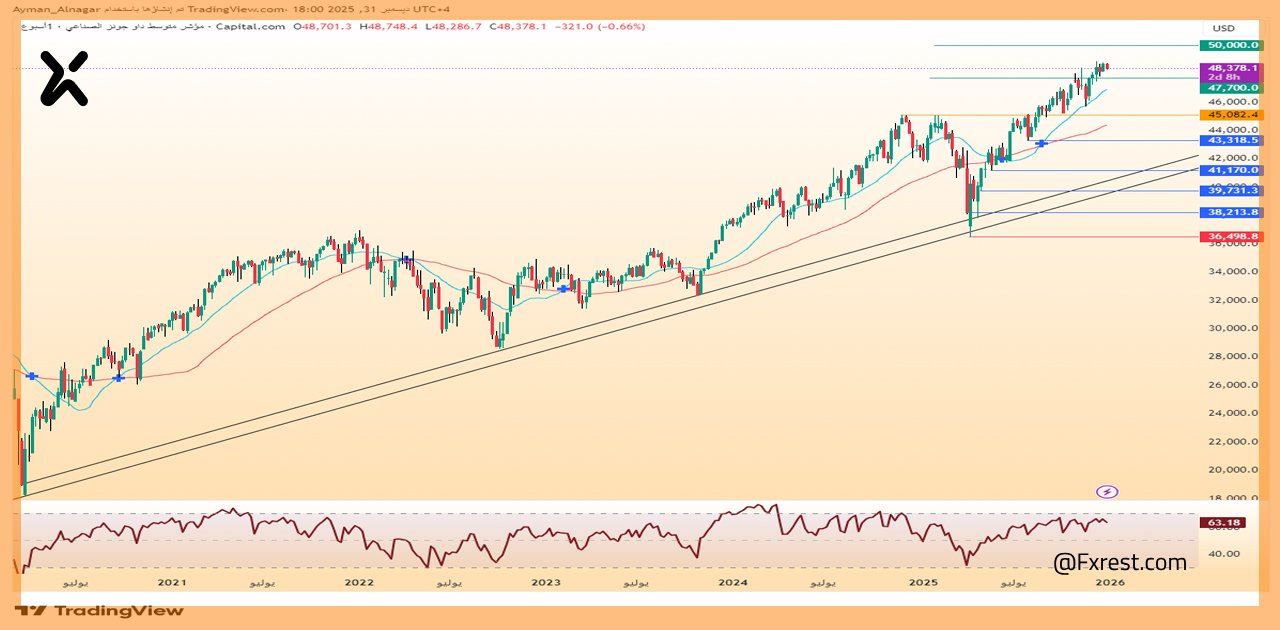
Task: Select the green 47,700.0 price label
Action: [x=1232, y=88]
